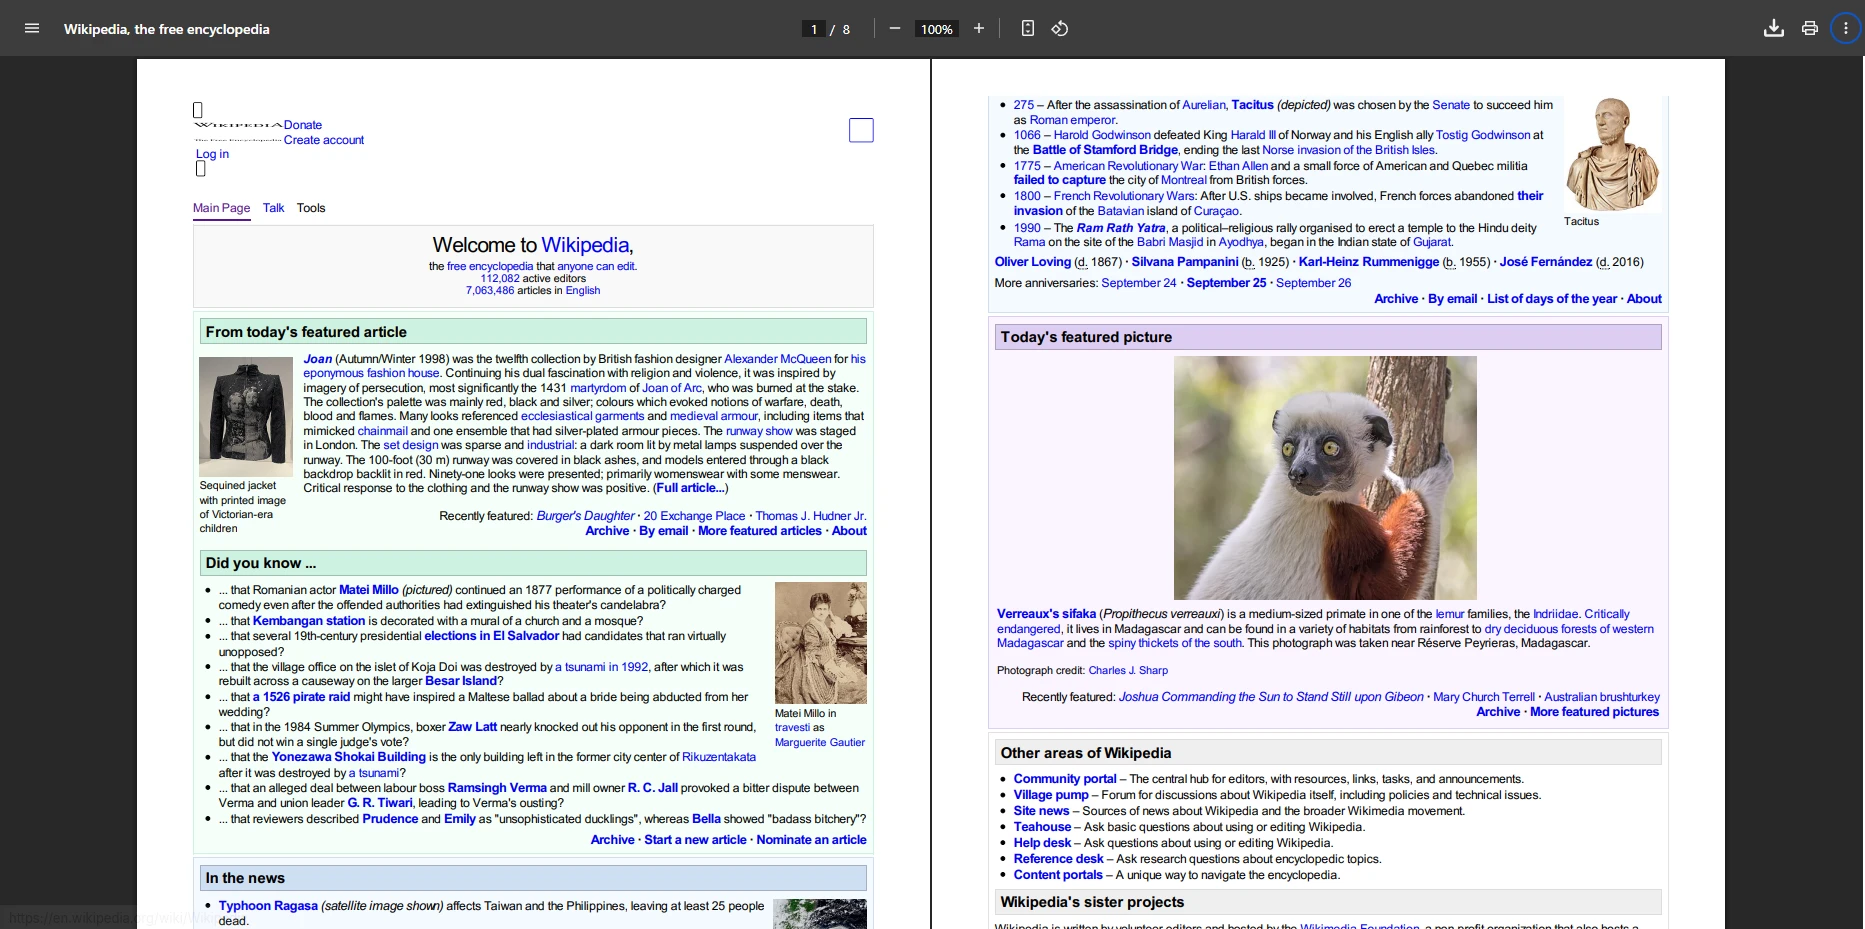The height and width of the screenshot is (929, 1865).
Task: Click the 100% zoom level field
Action: pyautogui.click(x=936, y=30)
